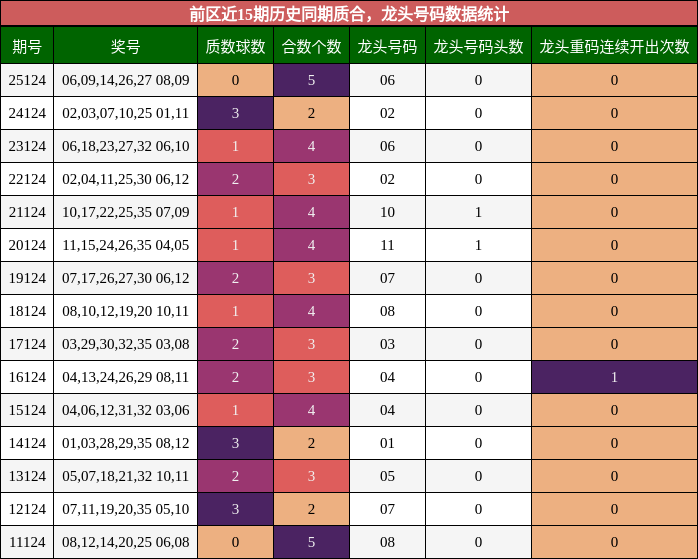698x559 pixels.
Task: Select winning numbers 08,10,12,19,20 10,11
Action: coord(126,311)
